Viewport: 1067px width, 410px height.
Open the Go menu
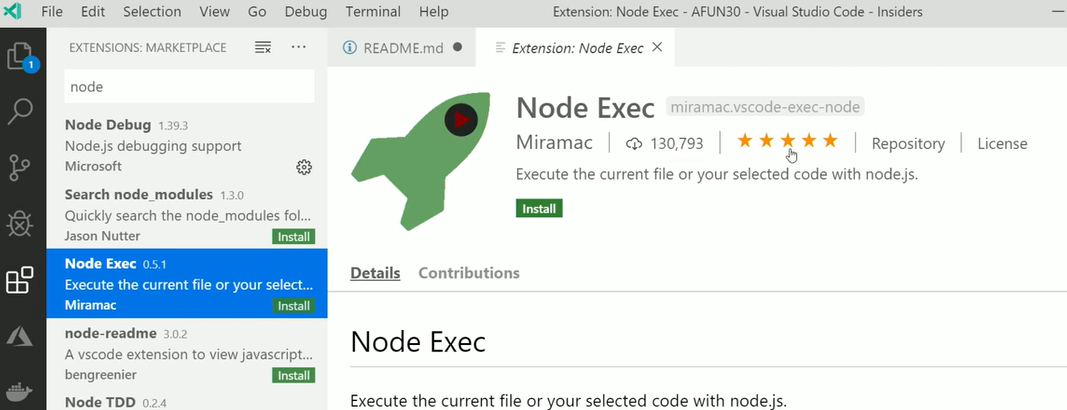point(257,12)
